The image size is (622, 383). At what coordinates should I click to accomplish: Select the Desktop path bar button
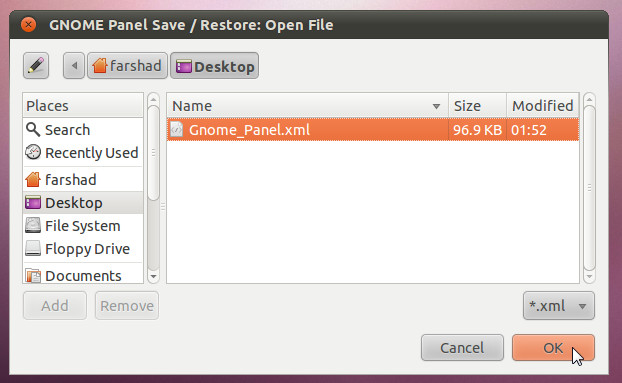215,66
